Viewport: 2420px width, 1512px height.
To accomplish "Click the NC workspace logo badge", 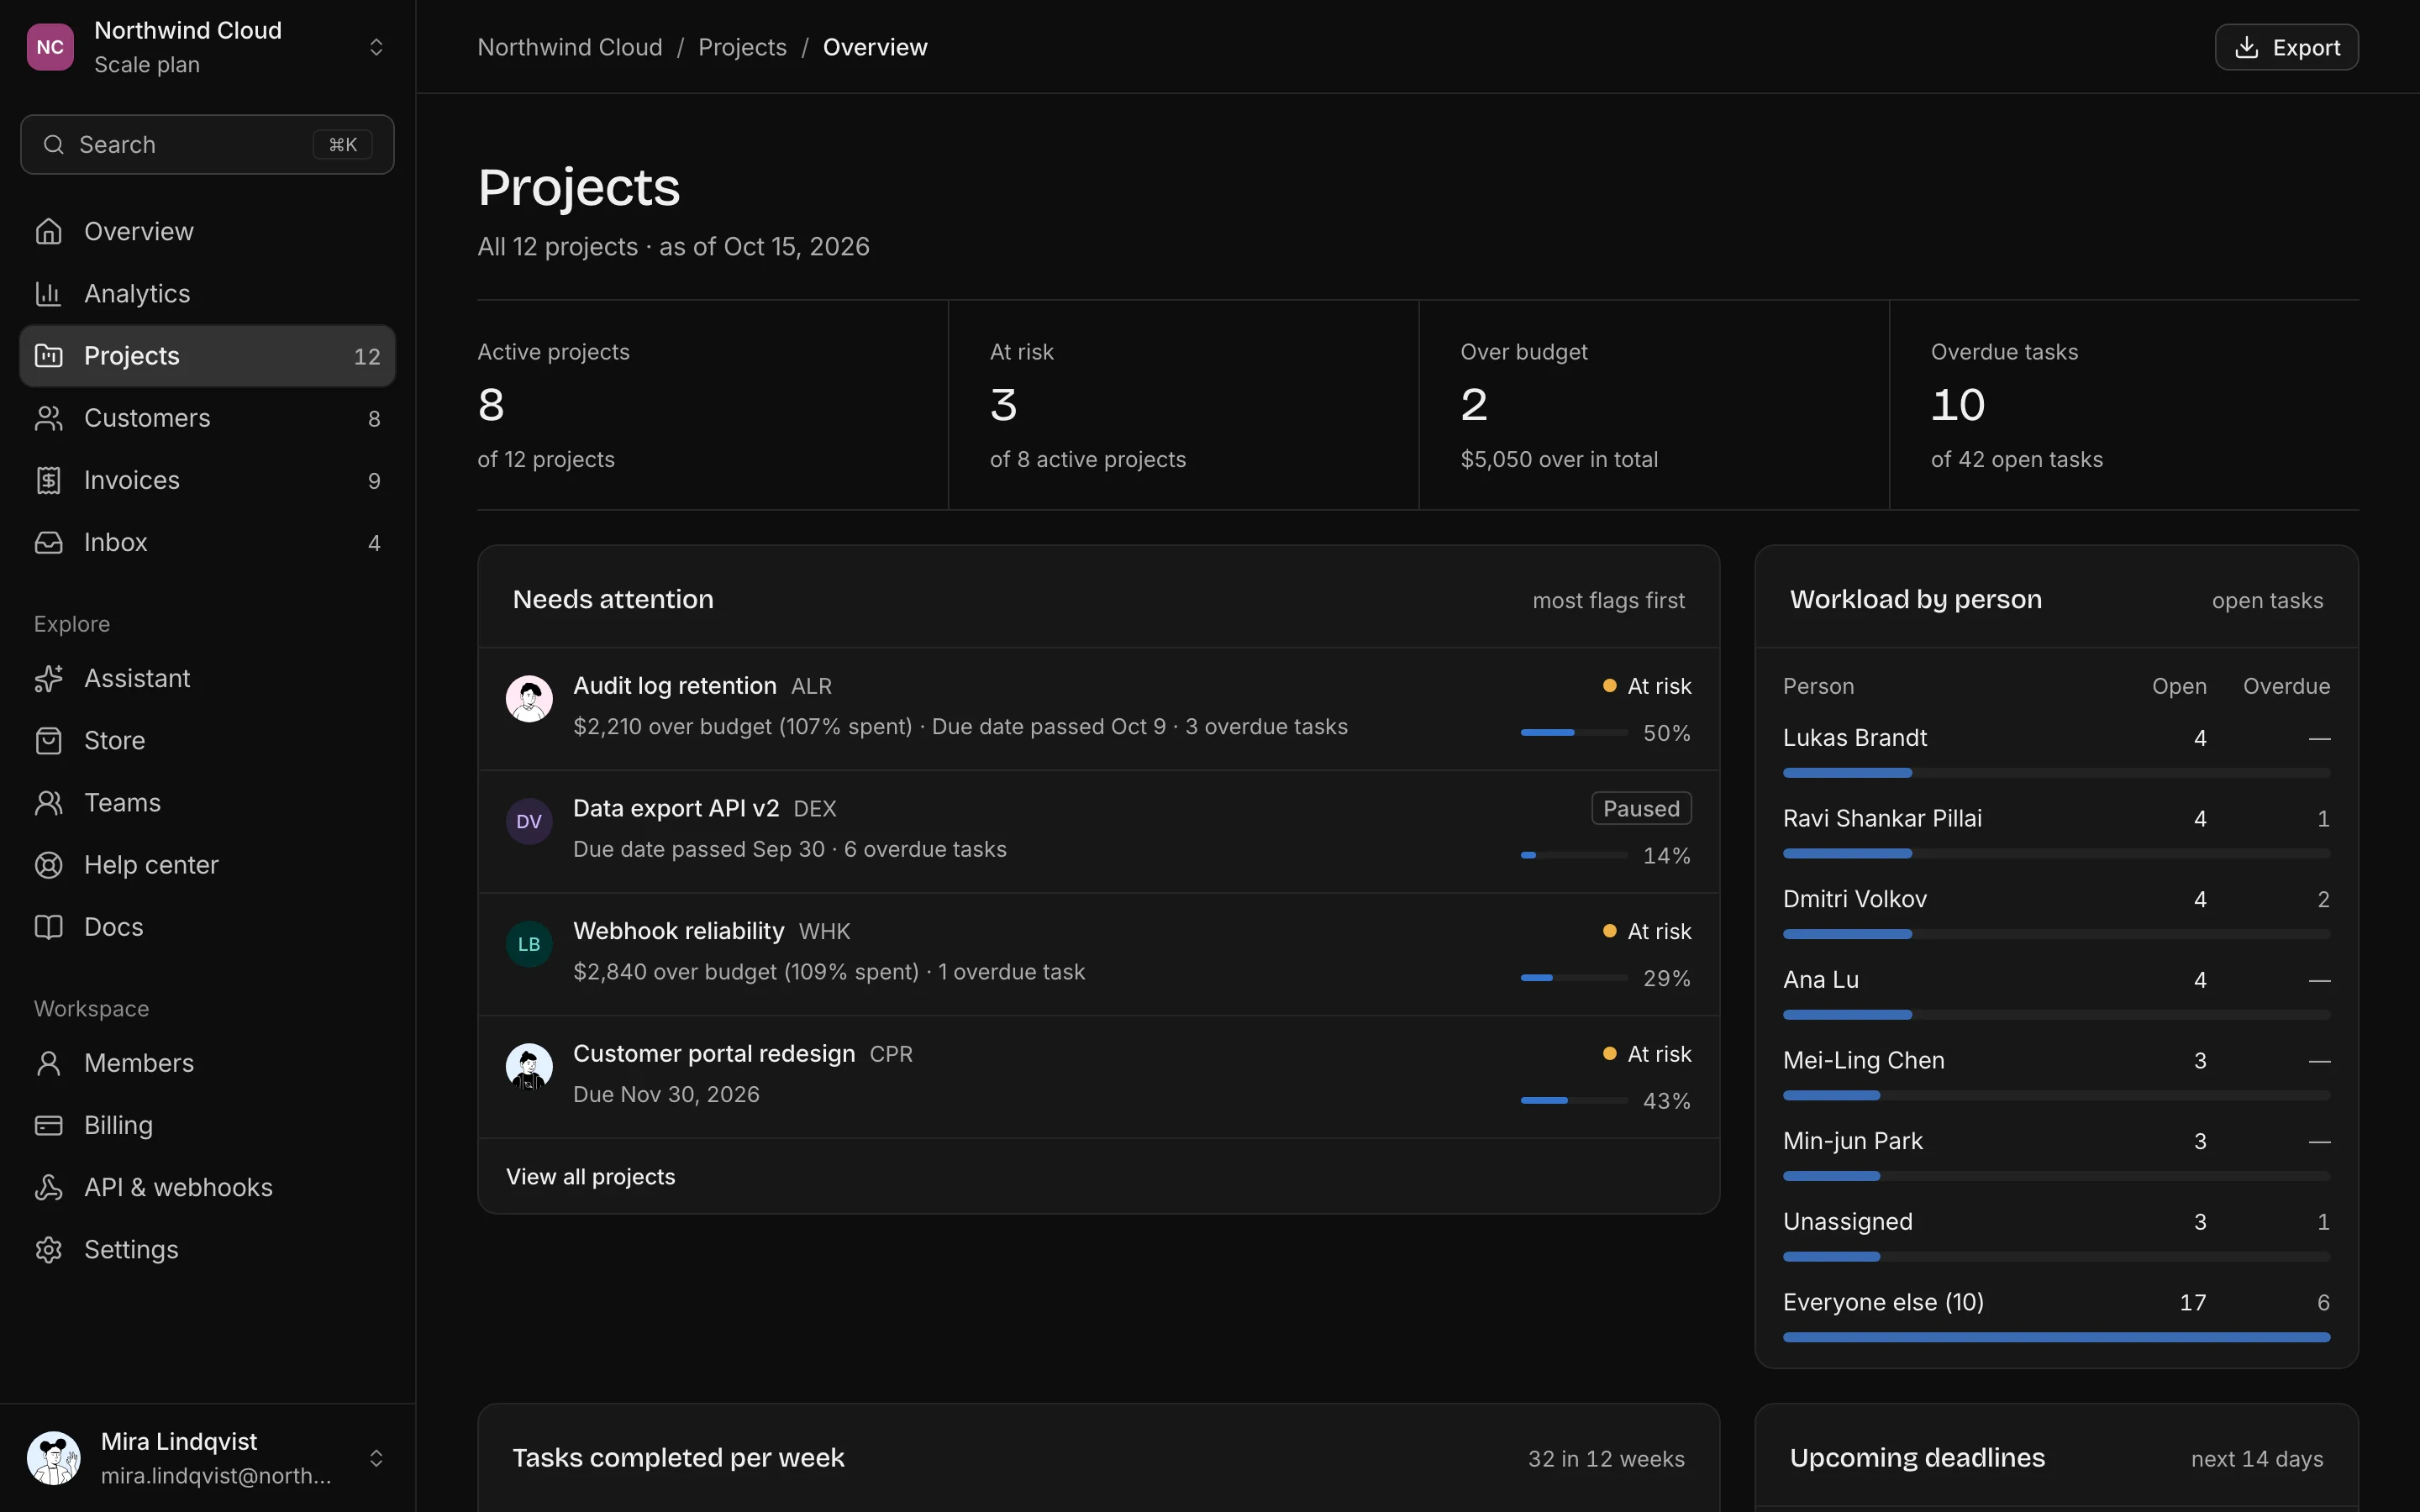I will [x=50, y=47].
